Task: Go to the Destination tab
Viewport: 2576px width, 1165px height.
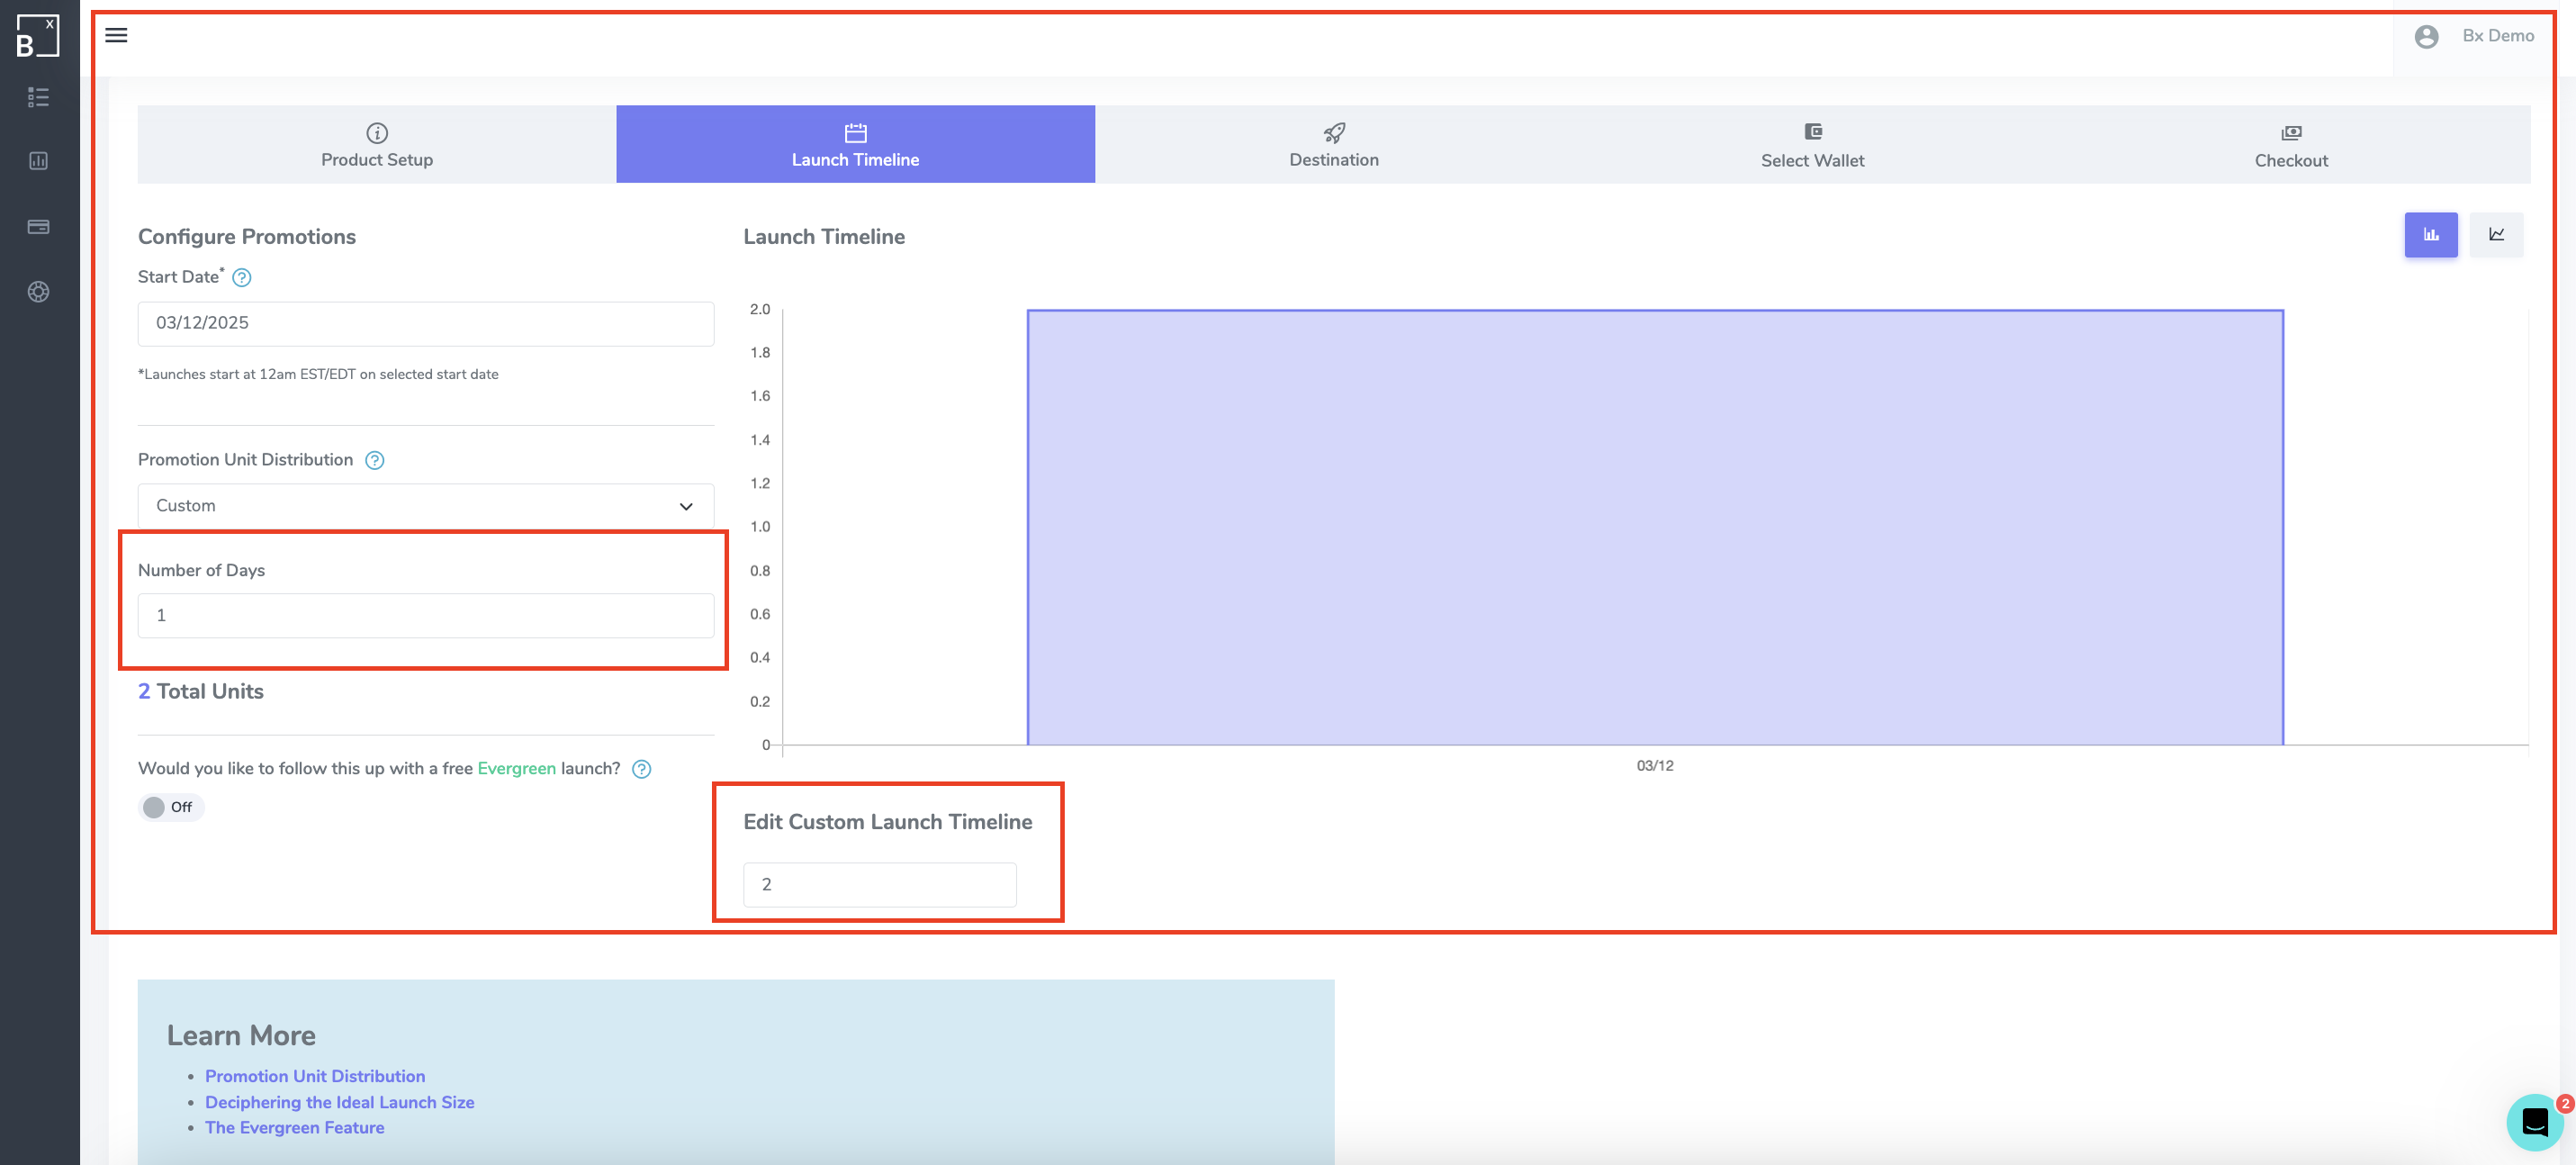Action: point(1333,145)
